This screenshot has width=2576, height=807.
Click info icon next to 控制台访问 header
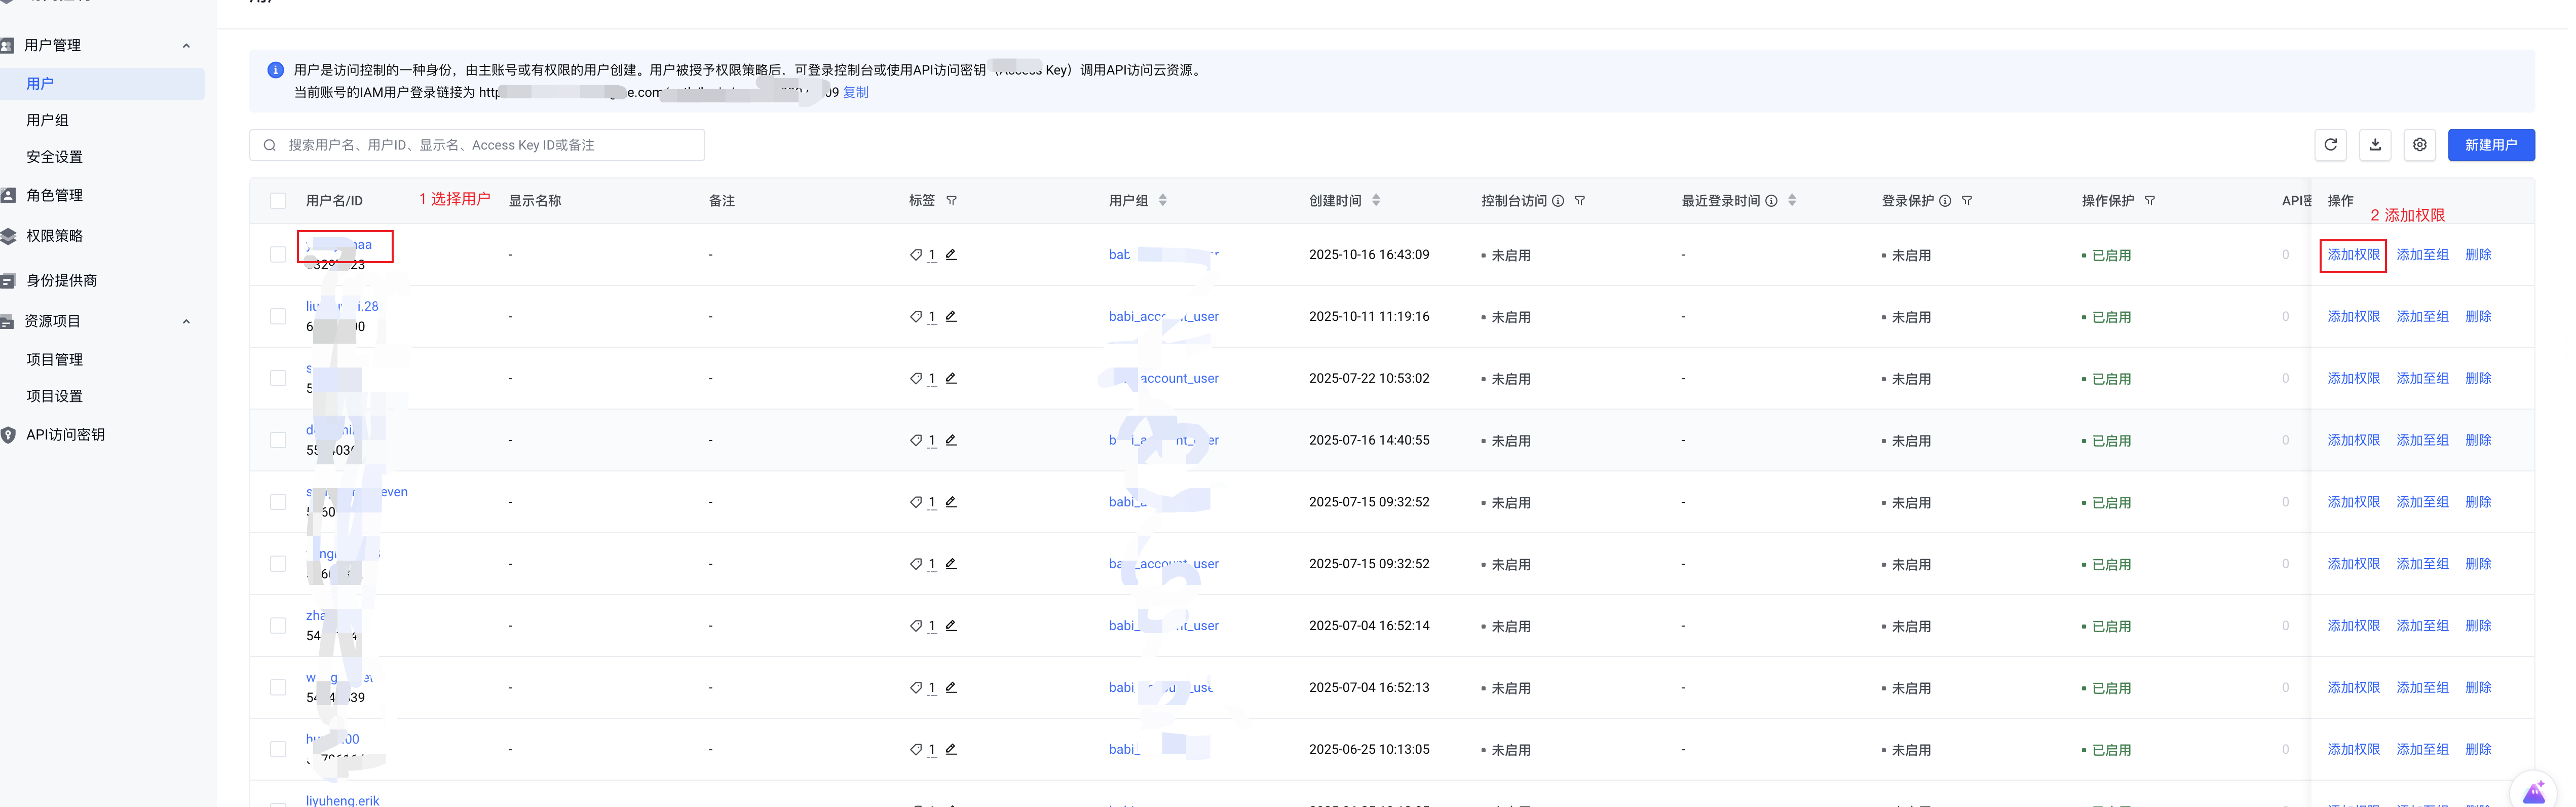(1558, 201)
